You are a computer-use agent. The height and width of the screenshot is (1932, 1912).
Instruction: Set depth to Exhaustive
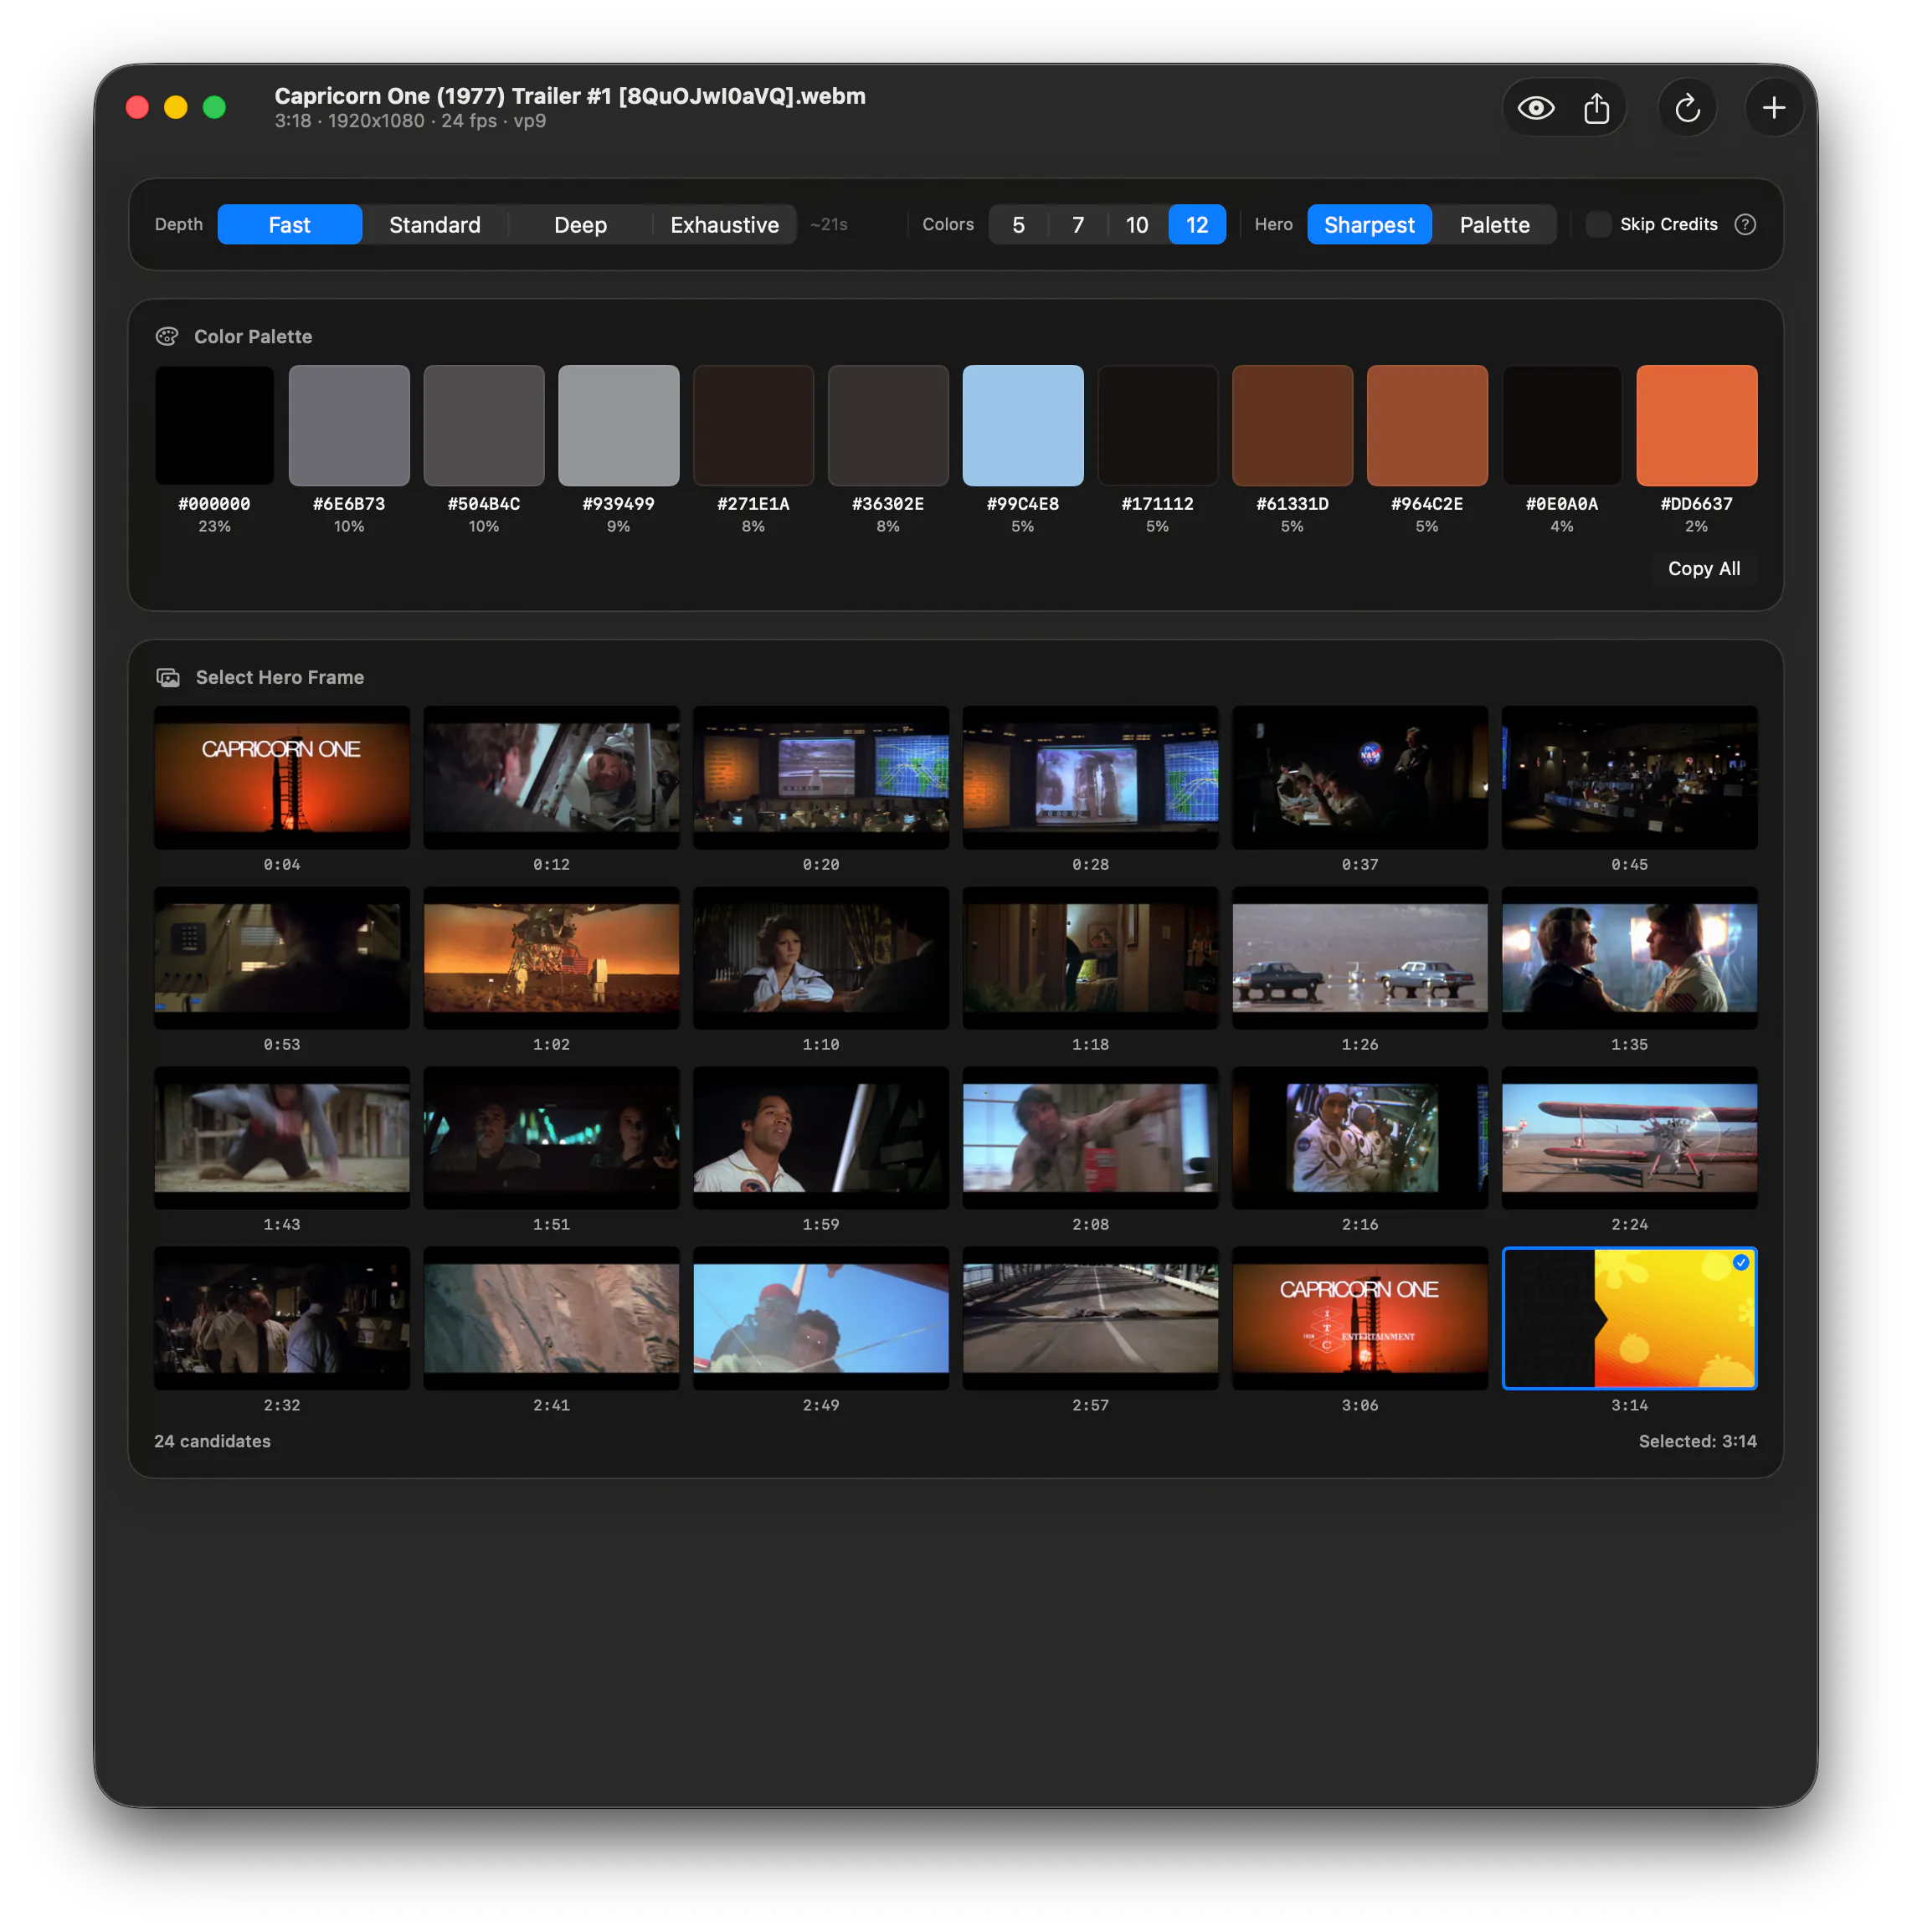(724, 224)
